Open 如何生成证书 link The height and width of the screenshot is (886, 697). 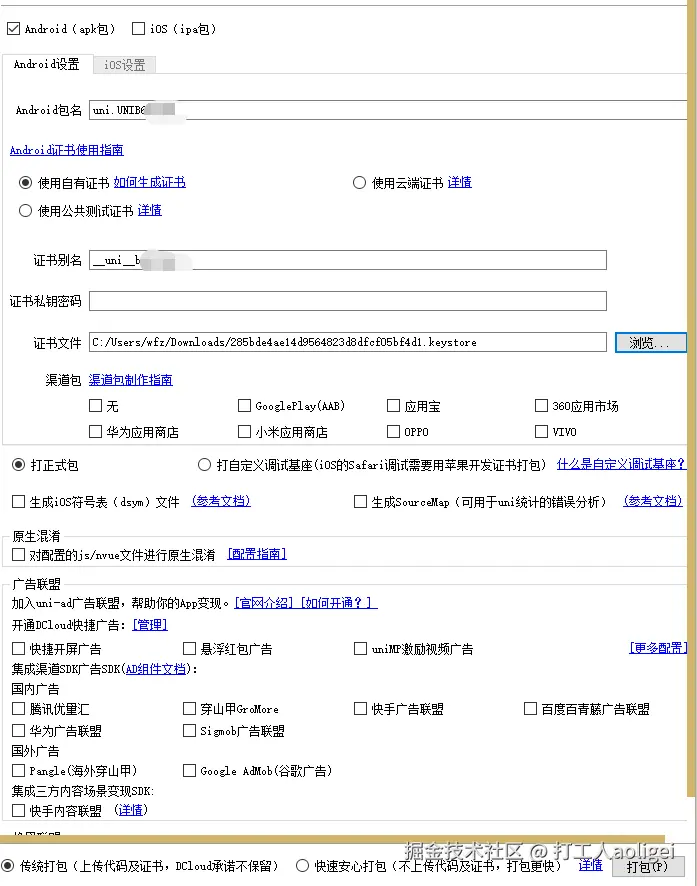pos(150,182)
